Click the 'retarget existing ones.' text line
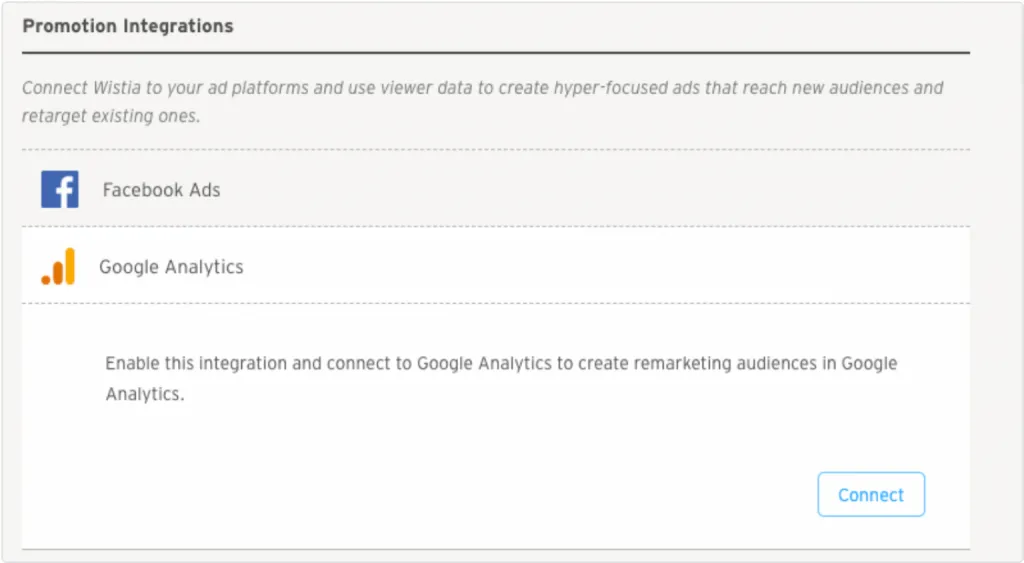Screen dimensions: 1024x563 [x=111, y=116]
